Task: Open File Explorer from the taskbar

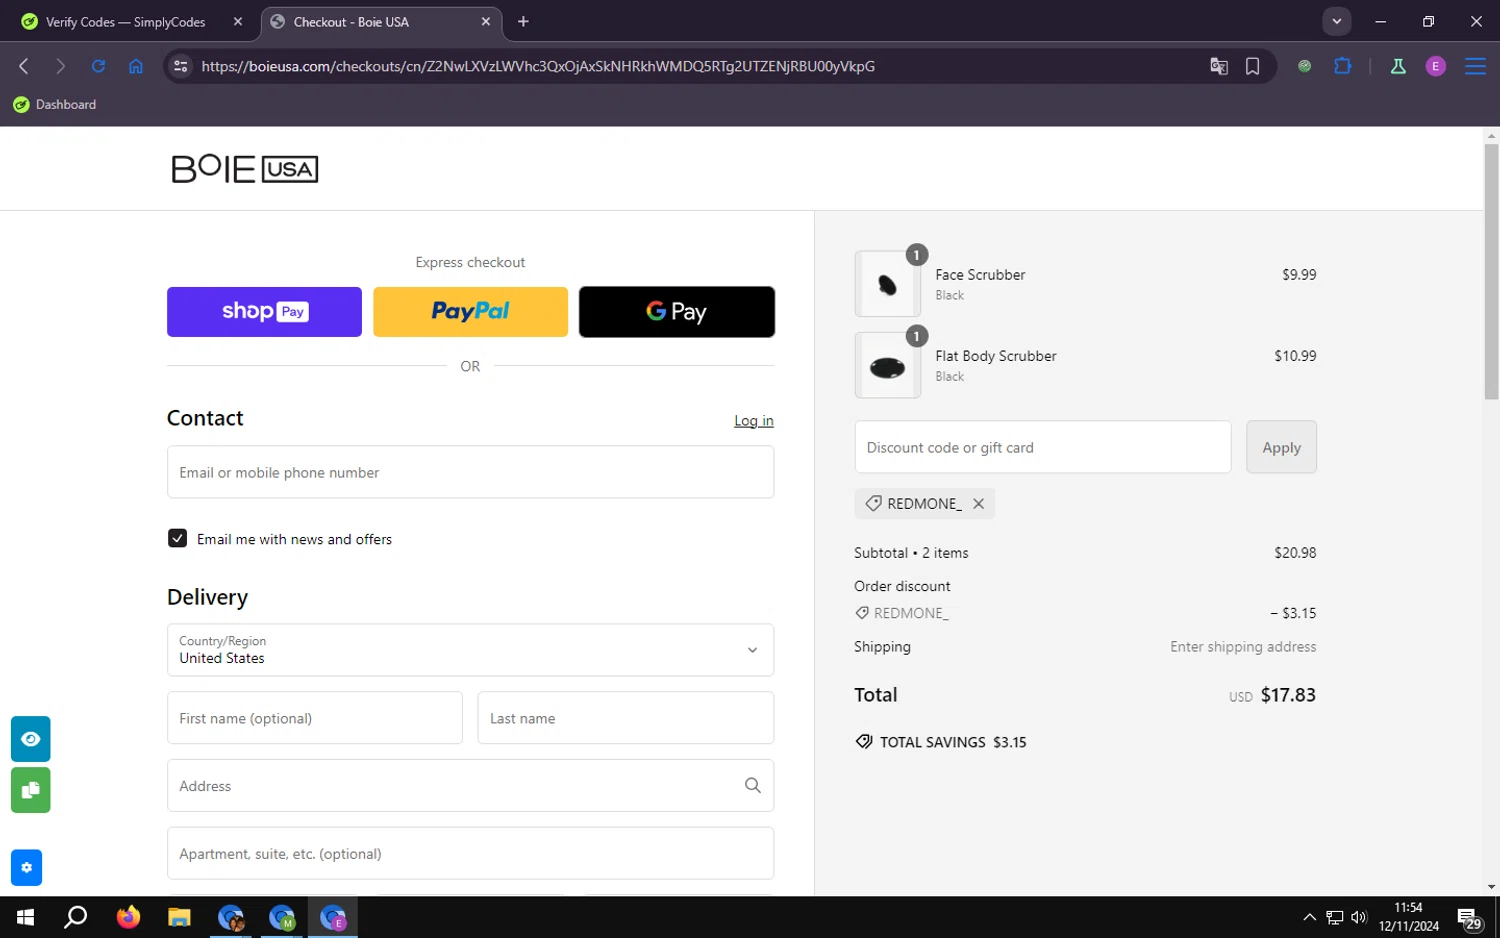Action: [179, 917]
